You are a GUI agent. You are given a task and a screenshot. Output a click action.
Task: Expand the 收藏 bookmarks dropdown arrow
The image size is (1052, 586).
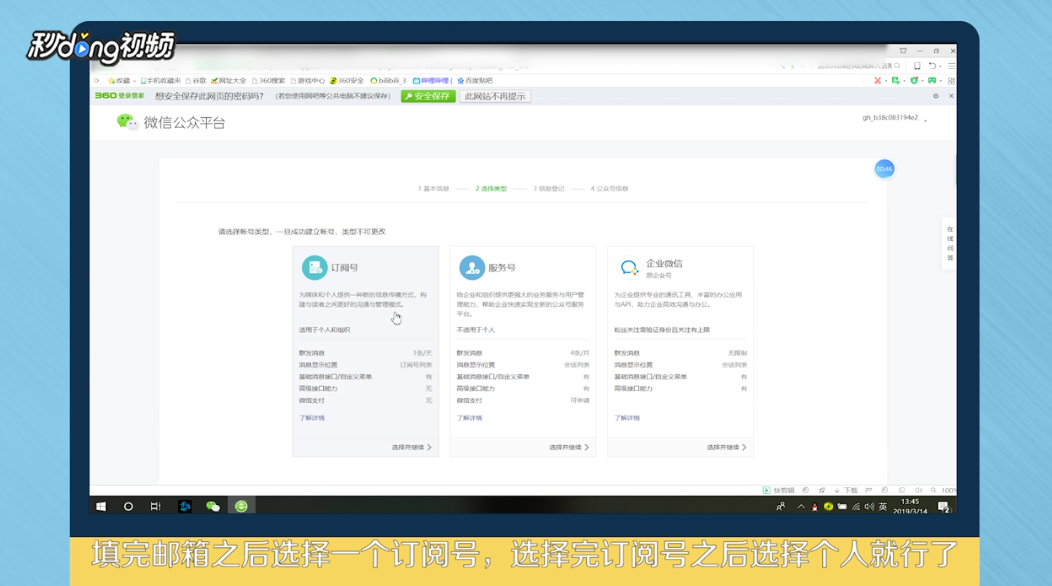tap(134, 81)
